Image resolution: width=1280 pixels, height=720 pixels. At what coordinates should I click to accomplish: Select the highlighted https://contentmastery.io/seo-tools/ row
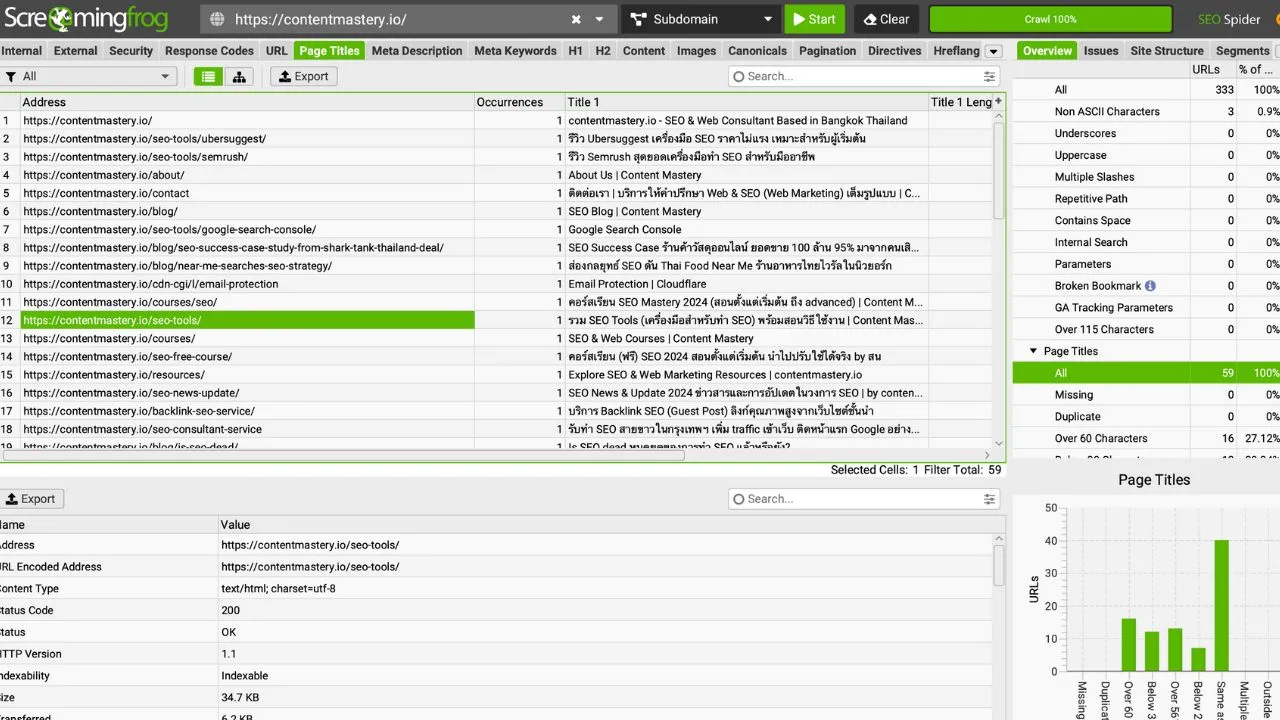(247, 320)
